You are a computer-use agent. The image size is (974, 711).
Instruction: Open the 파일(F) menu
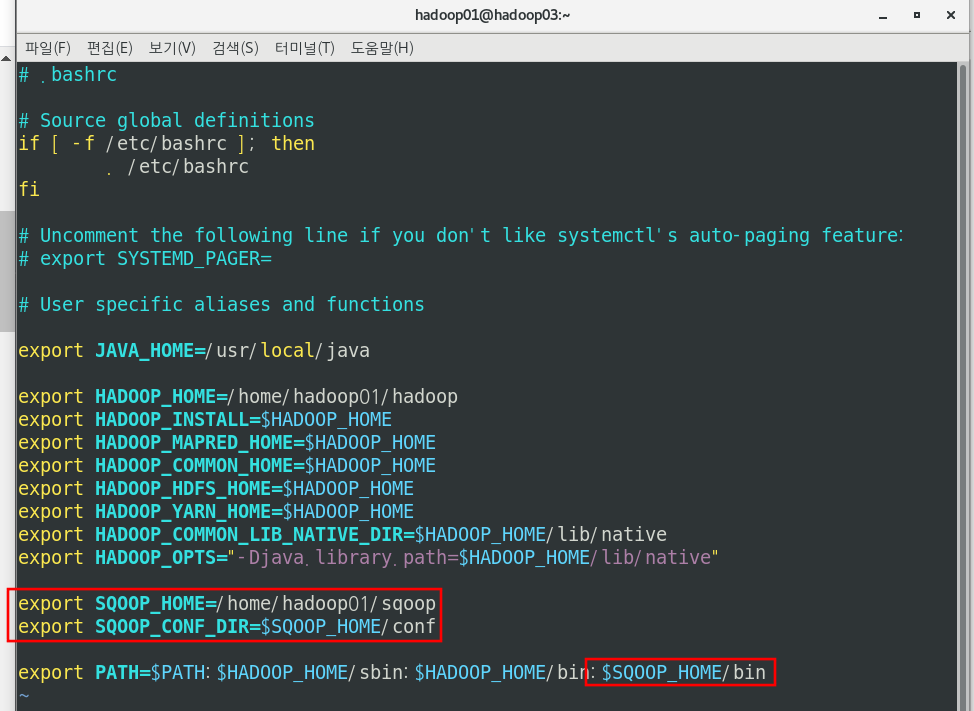coord(48,48)
